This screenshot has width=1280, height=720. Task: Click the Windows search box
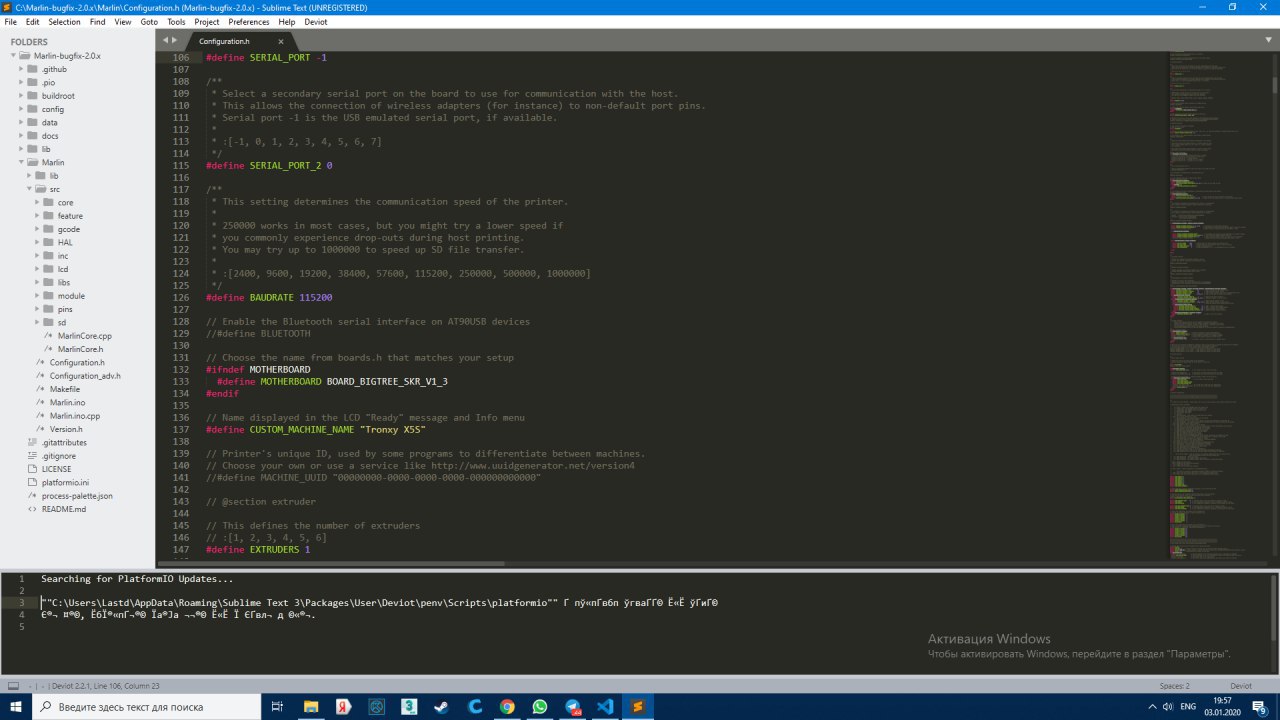tap(146, 706)
